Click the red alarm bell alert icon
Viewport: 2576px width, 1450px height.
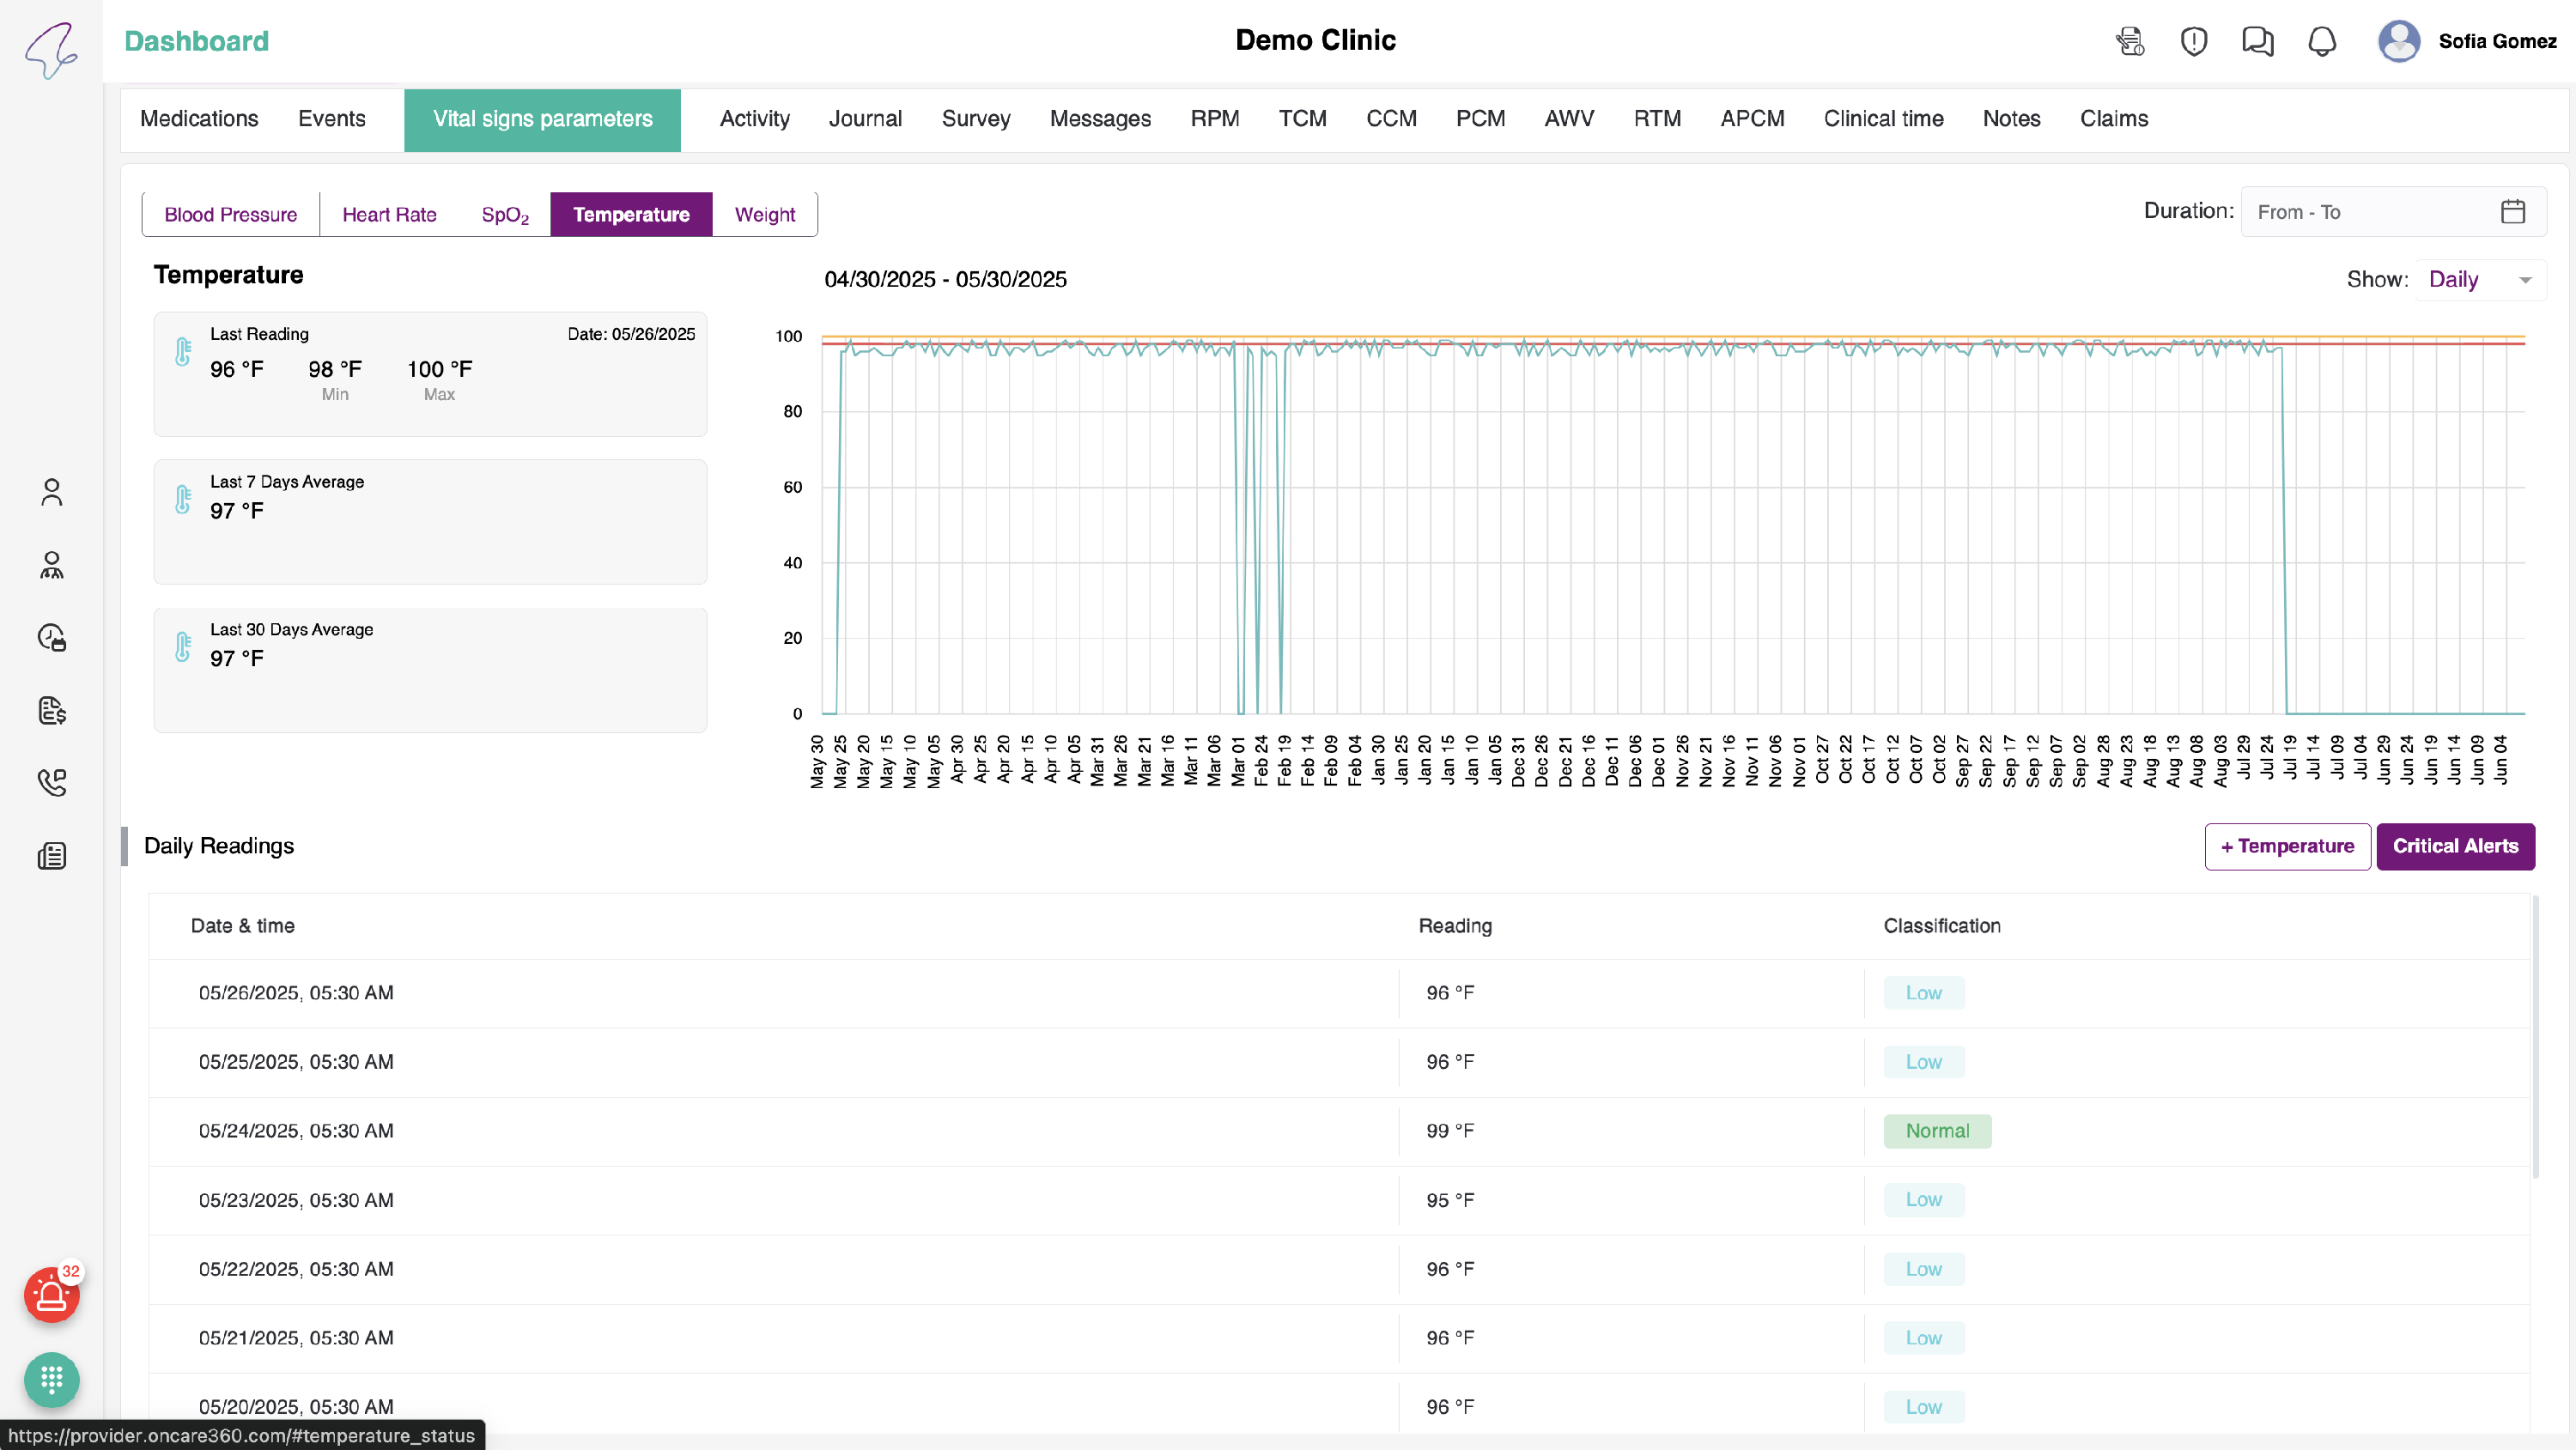[x=51, y=1296]
